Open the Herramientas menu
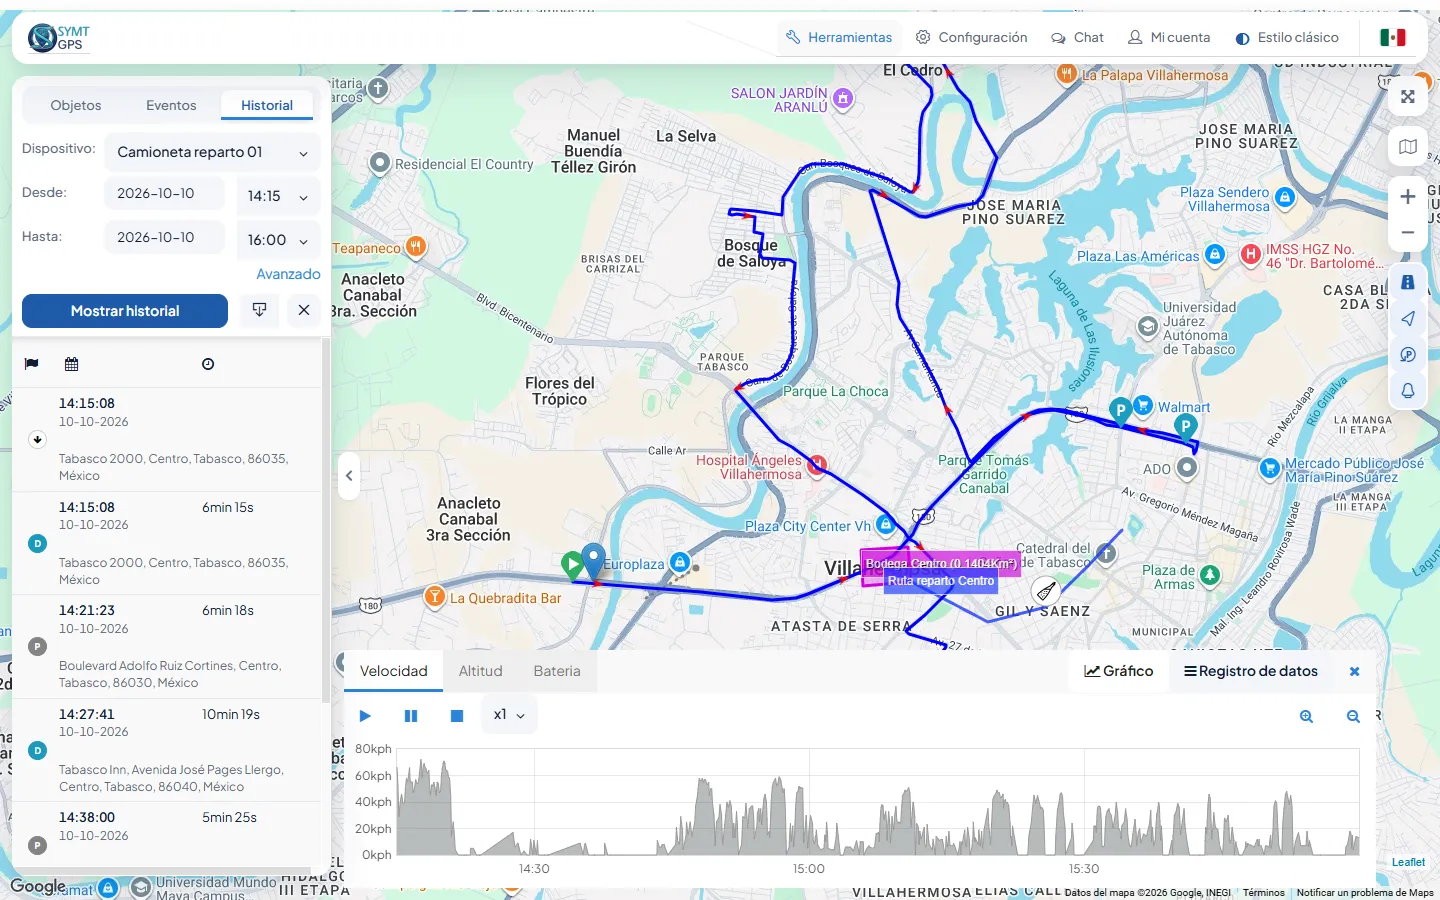The width and height of the screenshot is (1440, 900). click(839, 37)
